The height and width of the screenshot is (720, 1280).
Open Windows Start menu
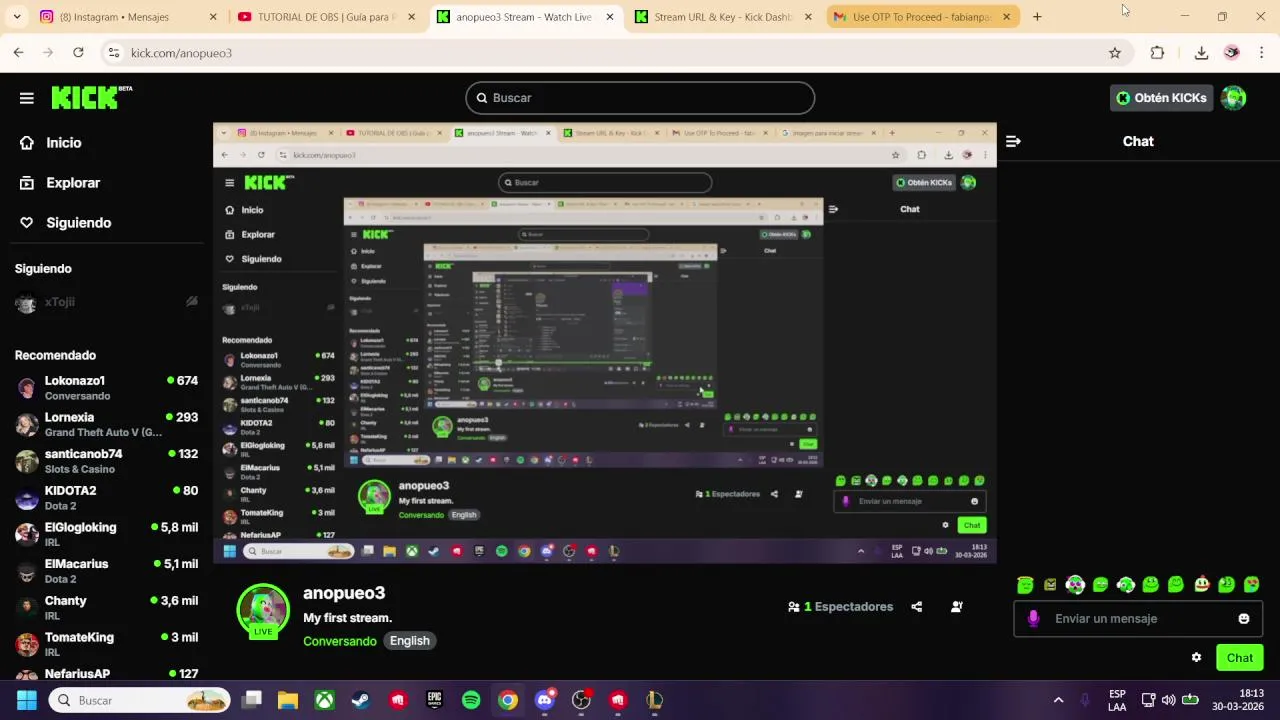click(27, 700)
